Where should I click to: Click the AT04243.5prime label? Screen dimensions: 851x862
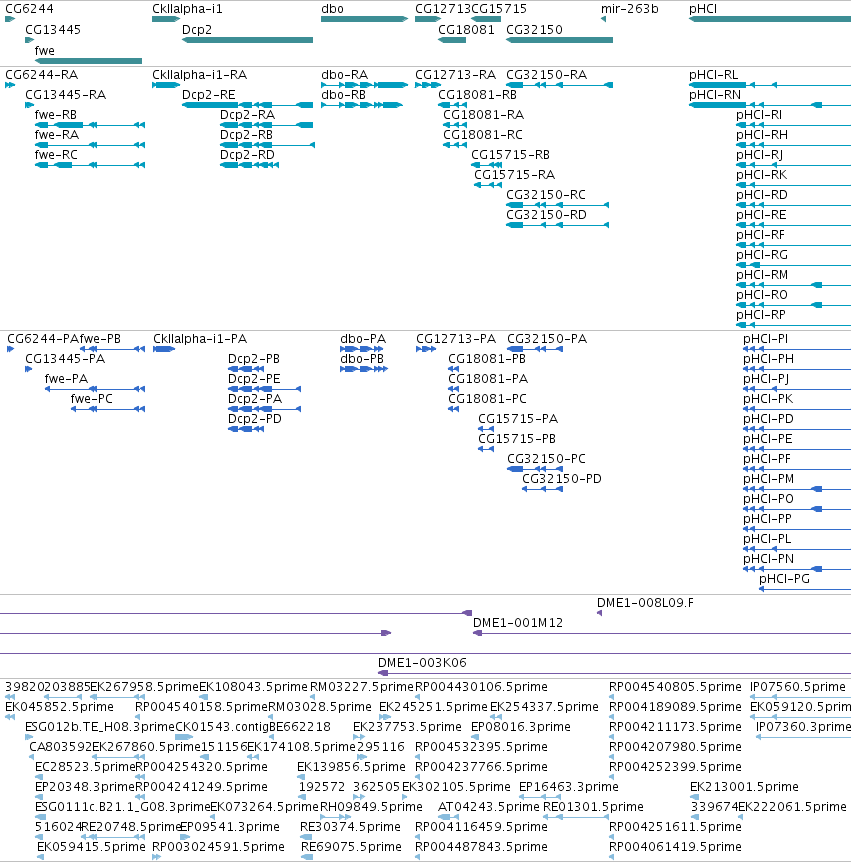pos(489,806)
